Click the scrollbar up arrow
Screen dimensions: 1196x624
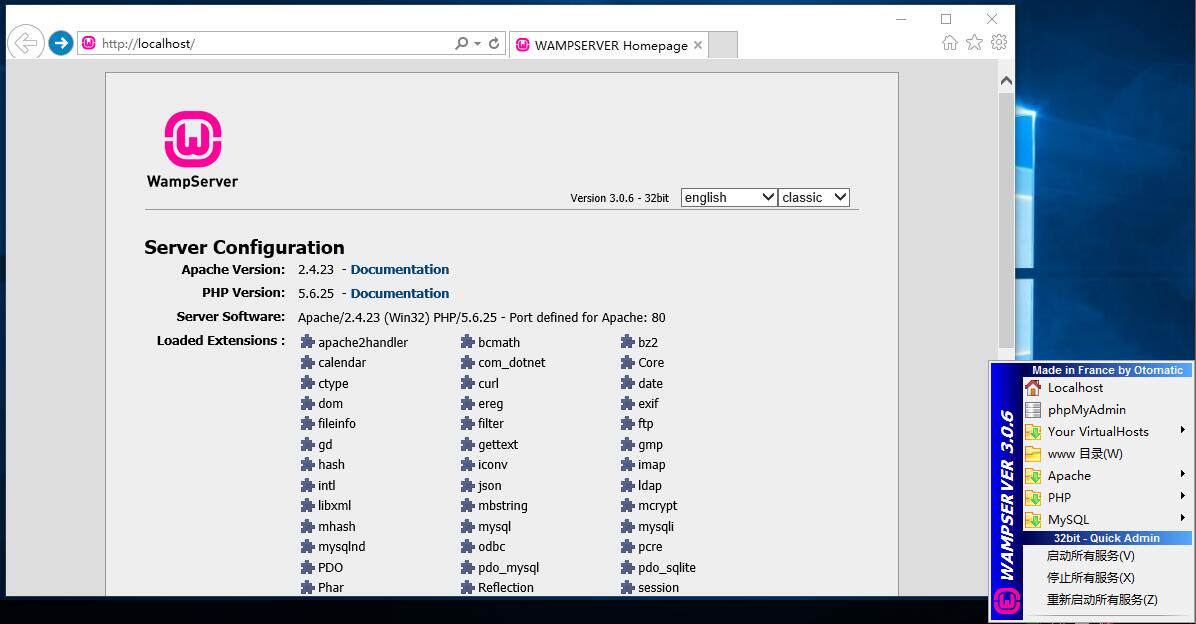(1006, 80)
